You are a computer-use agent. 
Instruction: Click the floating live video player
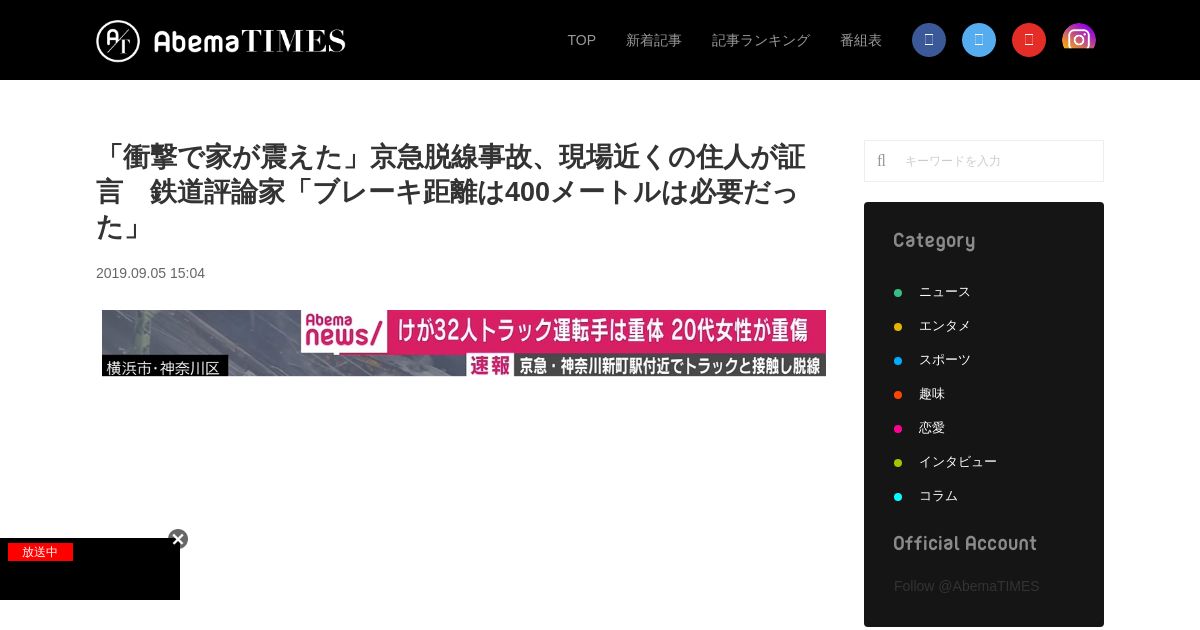pyautogui.click(x=90, y=569)
